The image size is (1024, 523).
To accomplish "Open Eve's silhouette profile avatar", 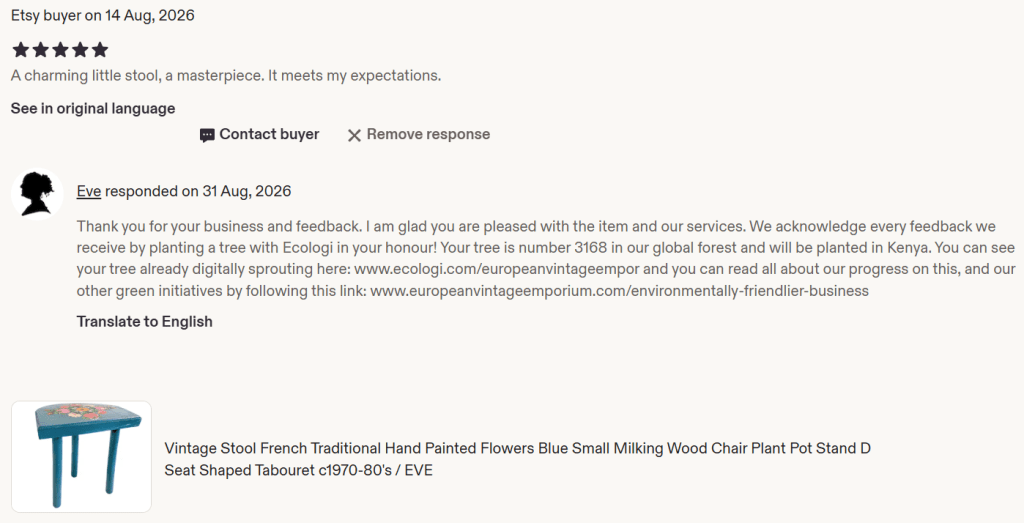I will [37, 194].
